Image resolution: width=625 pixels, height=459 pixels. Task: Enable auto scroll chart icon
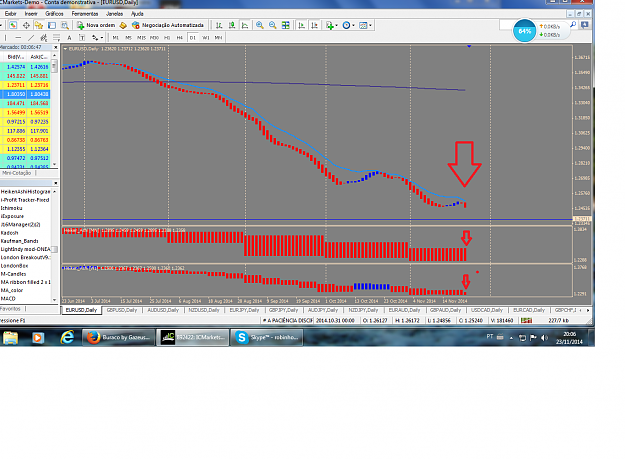coord(302,25)
